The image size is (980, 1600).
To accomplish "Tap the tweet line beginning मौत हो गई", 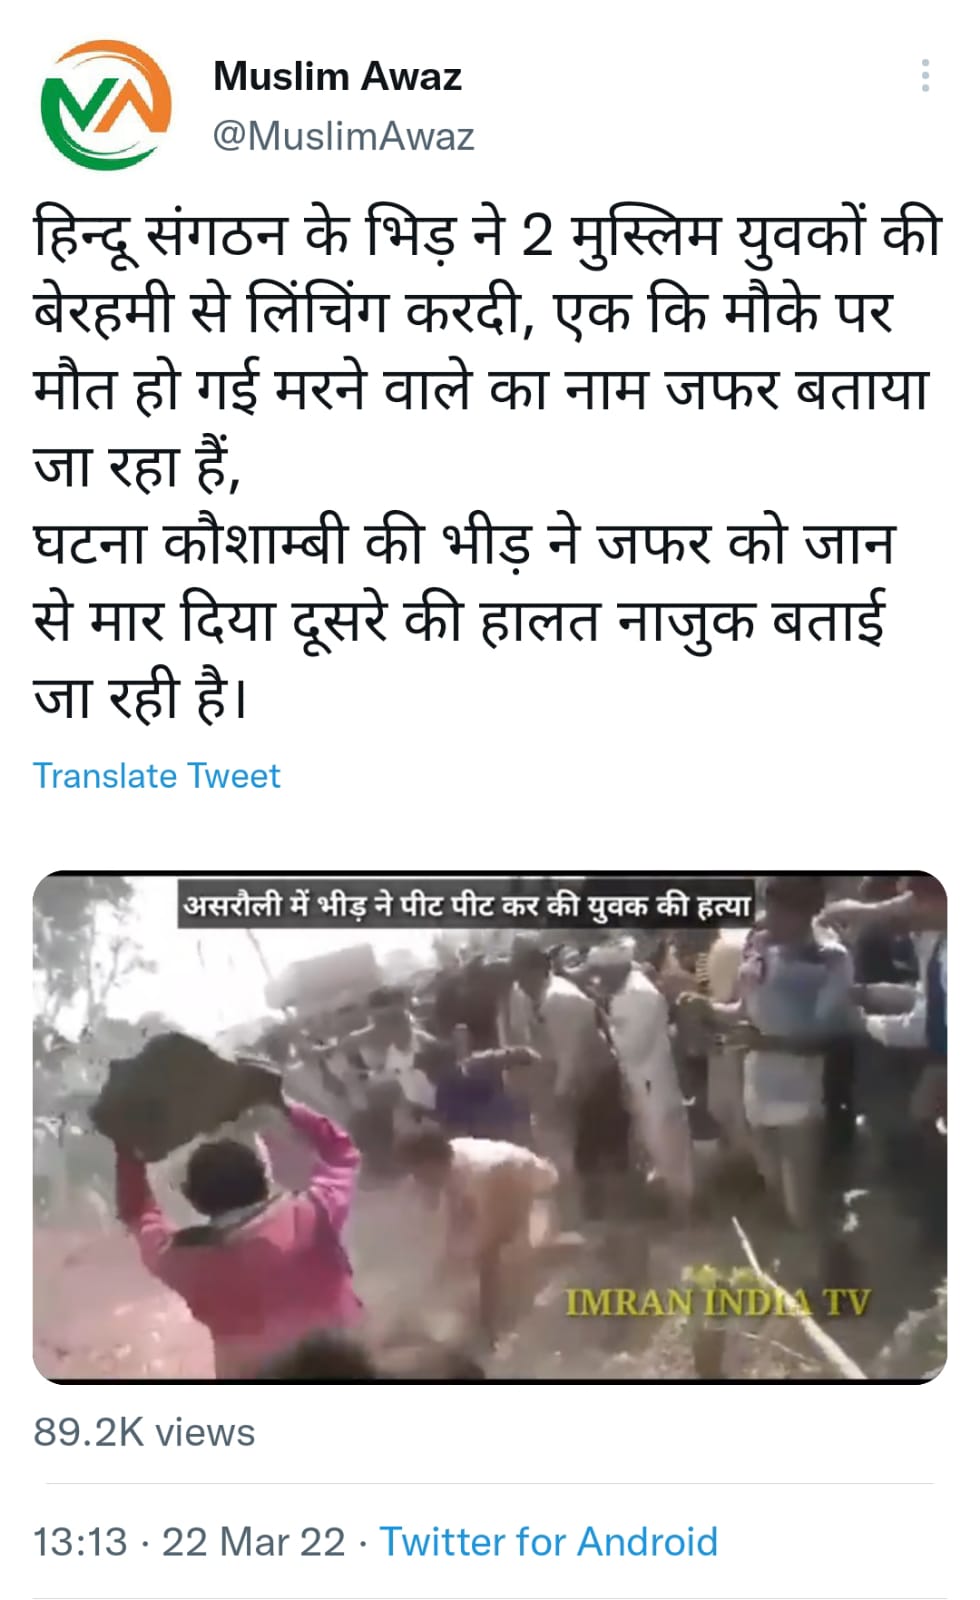I will 481,390.
